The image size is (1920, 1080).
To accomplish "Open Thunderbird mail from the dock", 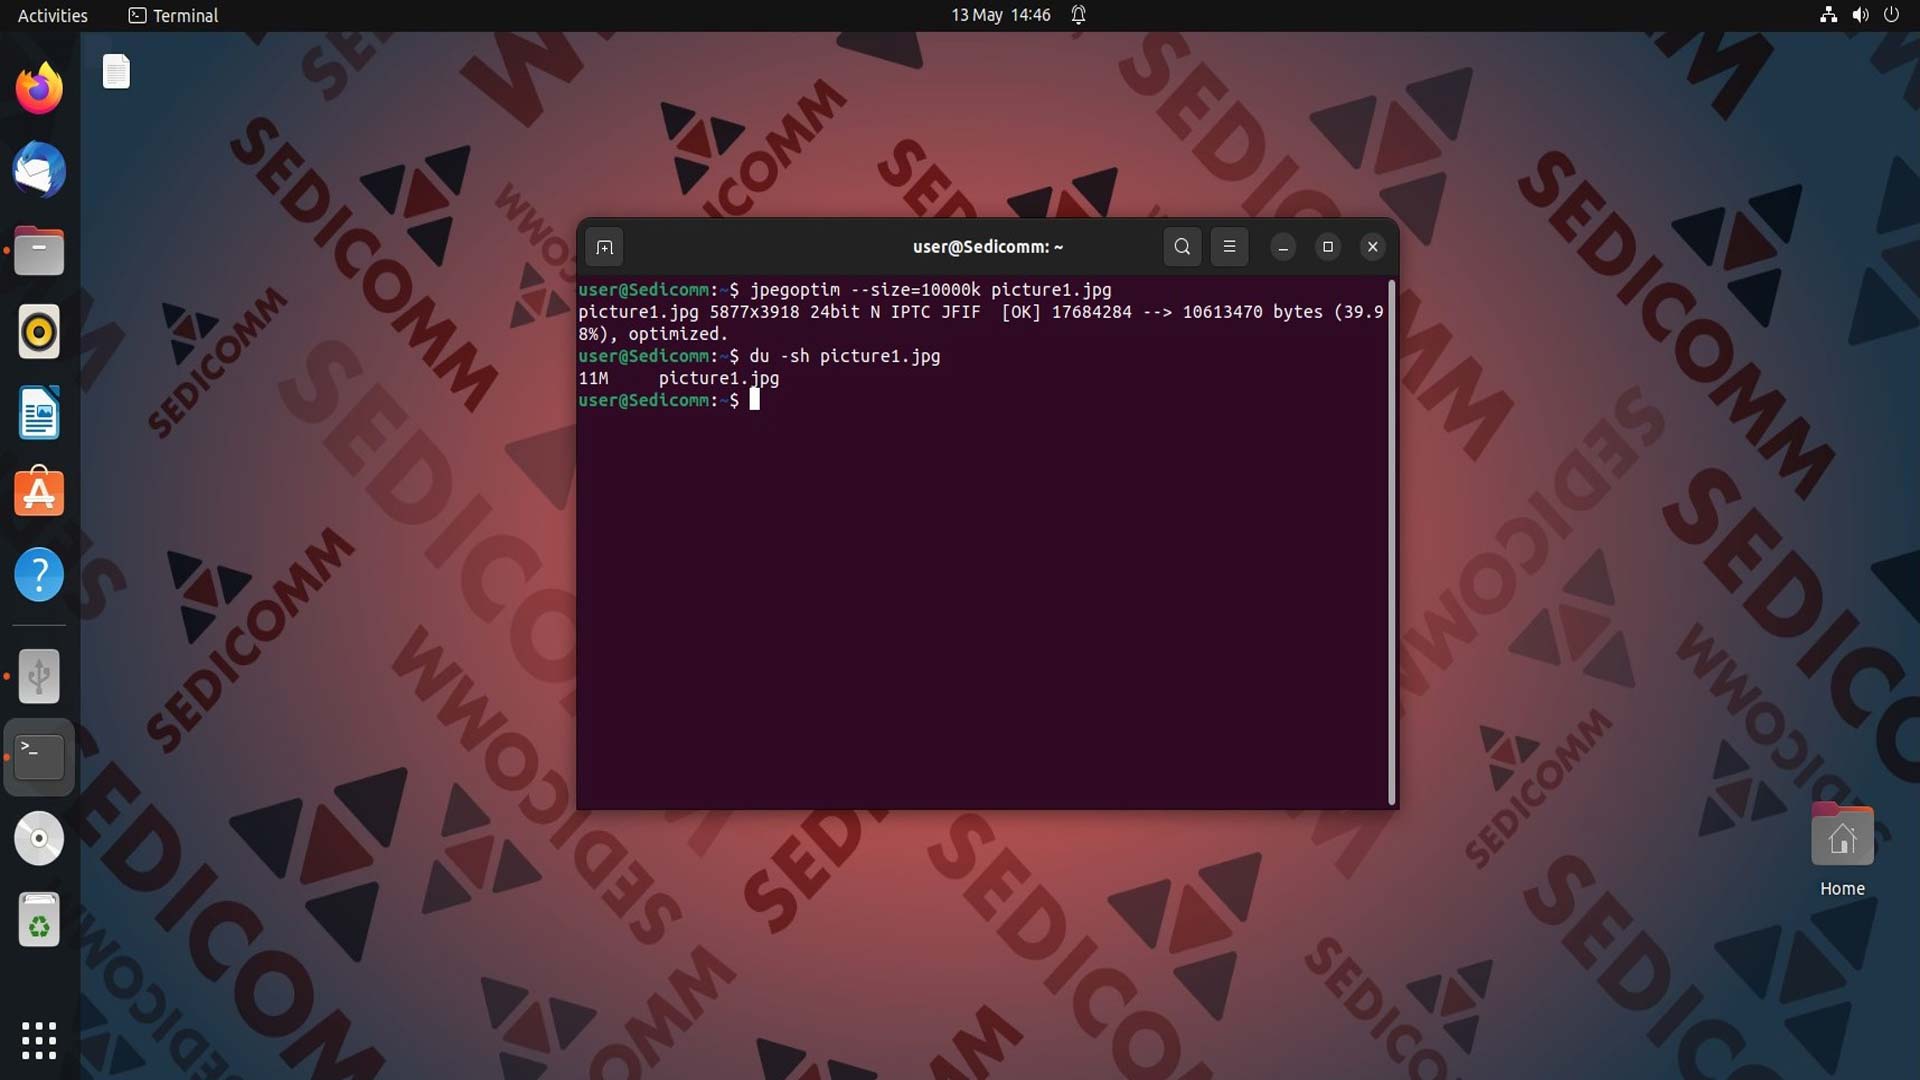I will 39,170.
